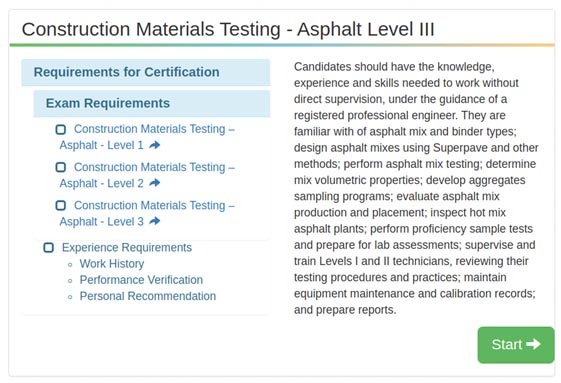Open the Experience Requirements item
Viewport: 561px width, 383px height.
127,247
